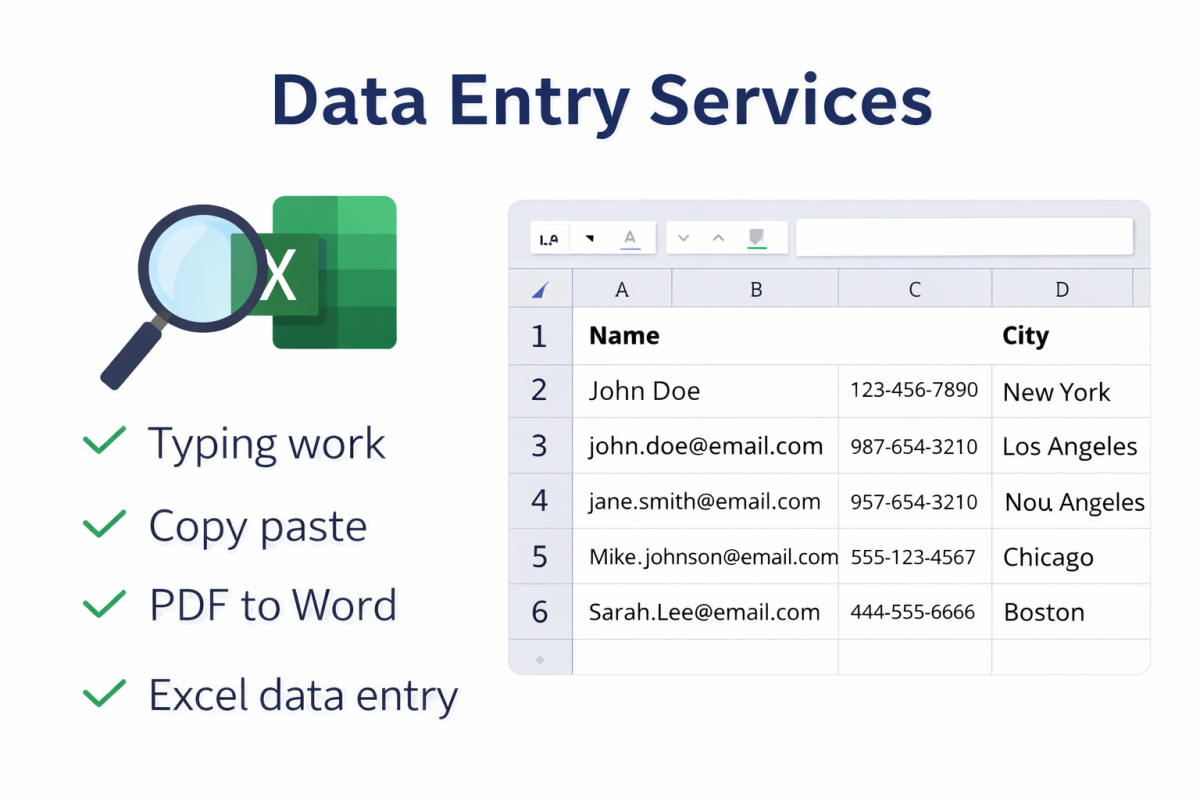This screenshot has height=800, width=1200.
Task: Click the font size icon in toolbar
Action: pos(548,238)
